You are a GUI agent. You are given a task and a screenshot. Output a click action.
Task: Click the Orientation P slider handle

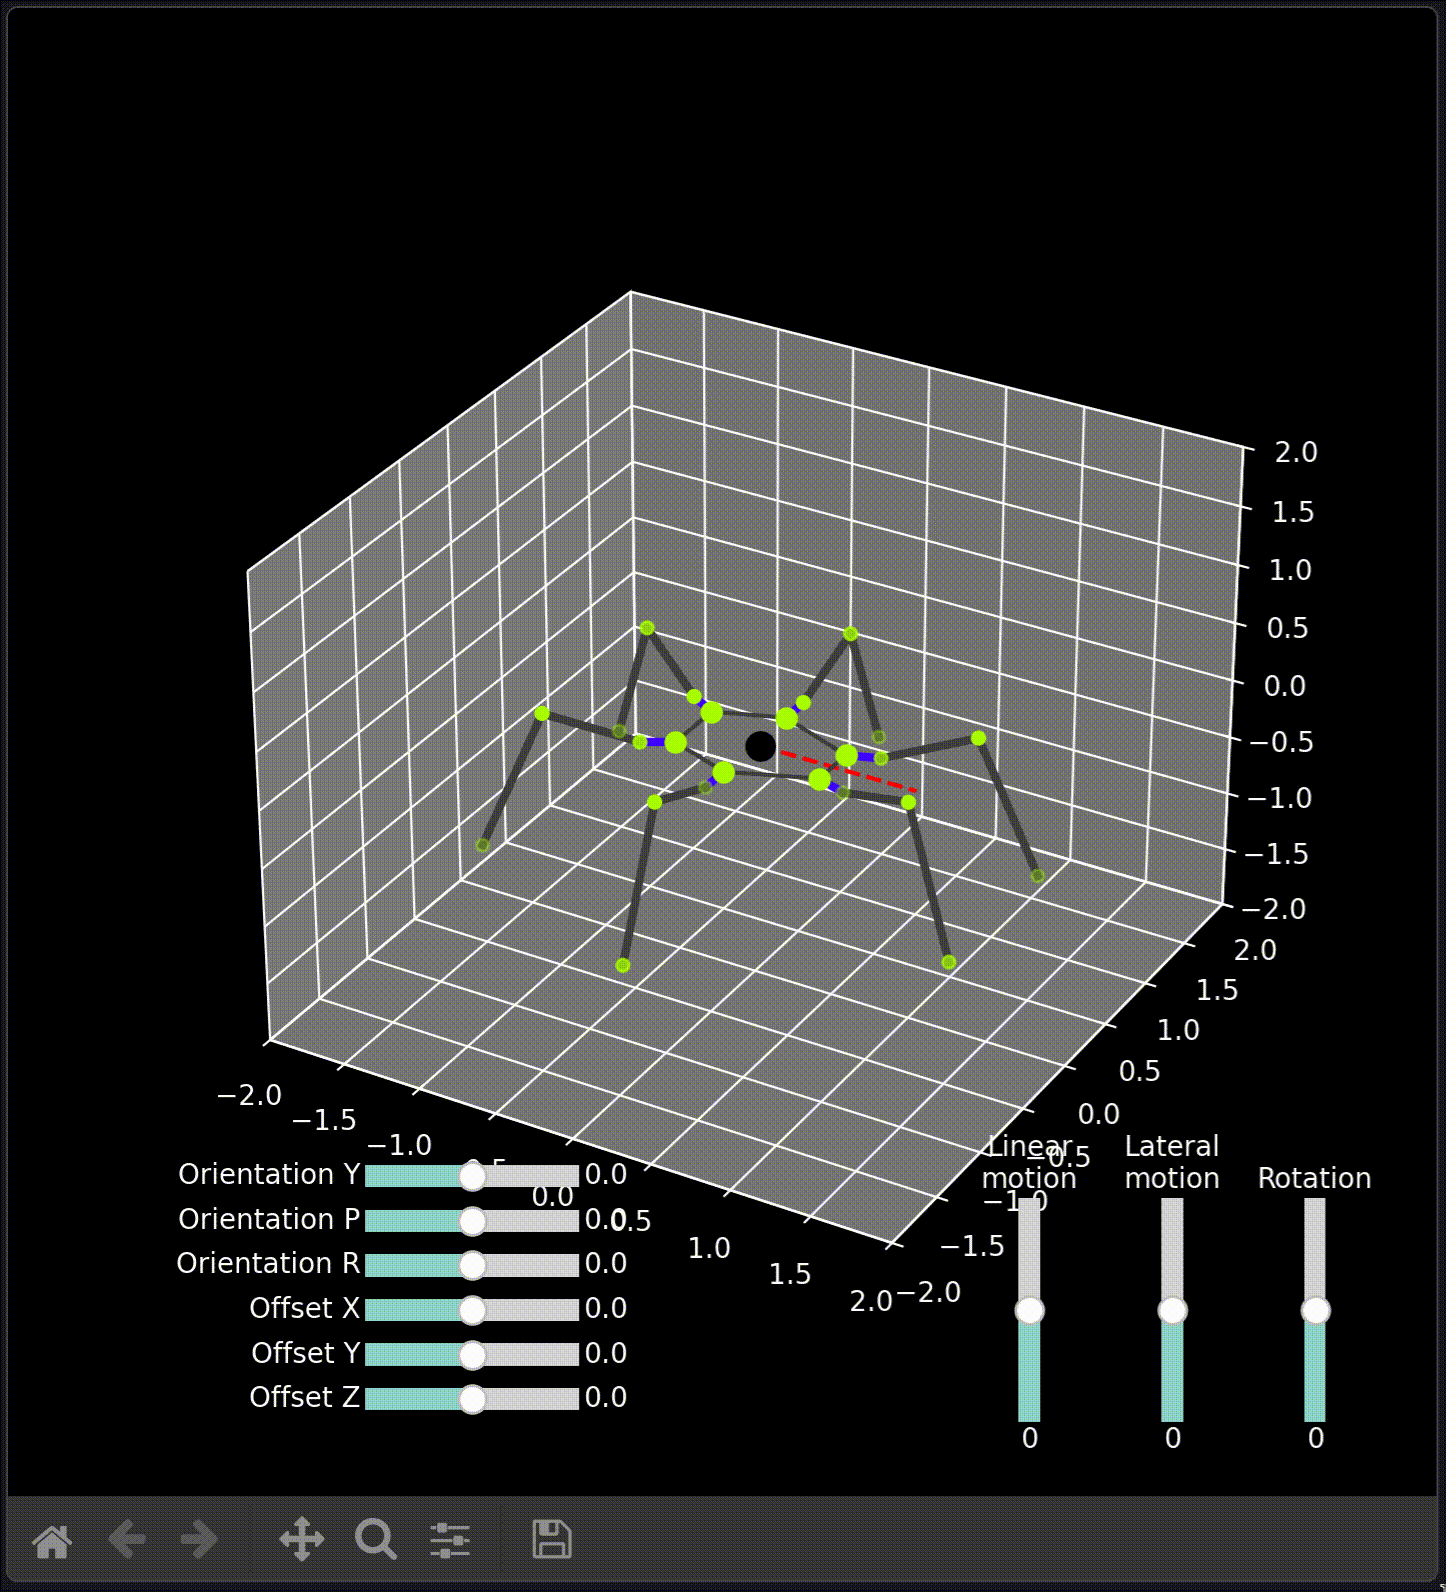click(x=472, y=1221)
